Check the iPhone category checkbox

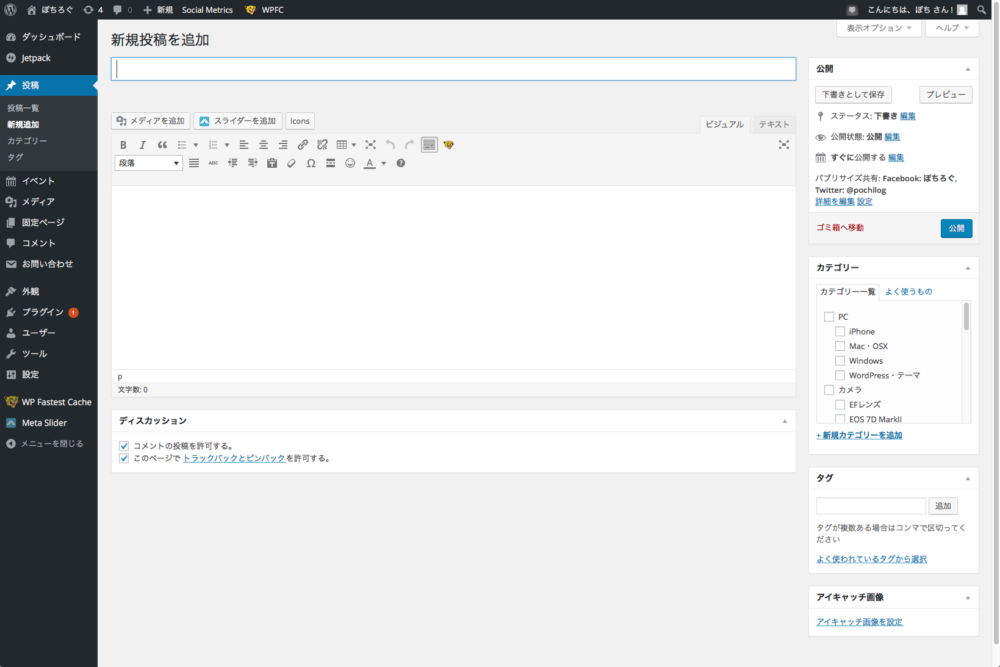[x=840, y=331]
